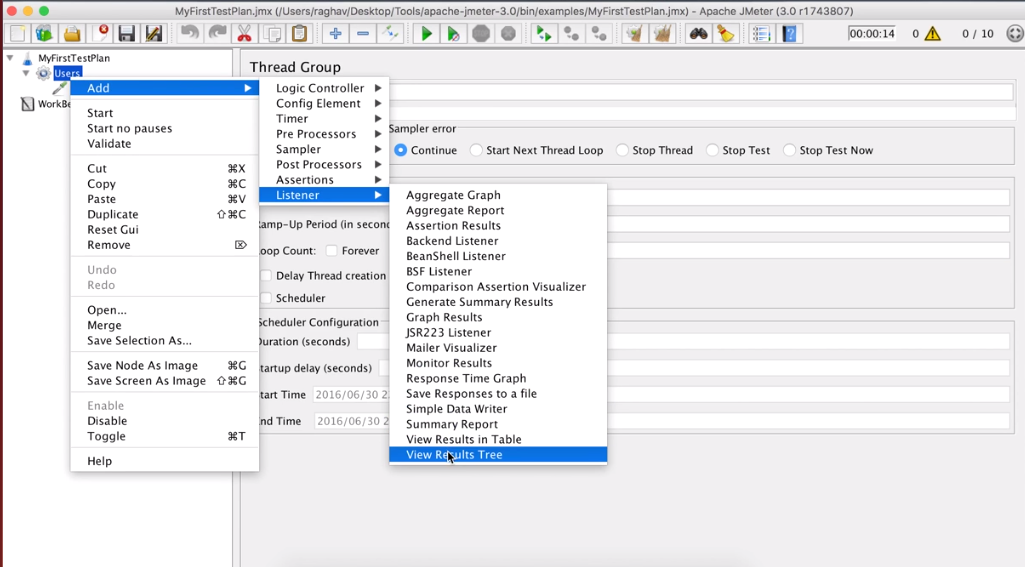Open the Post Processors submenu

coord(324,164)
